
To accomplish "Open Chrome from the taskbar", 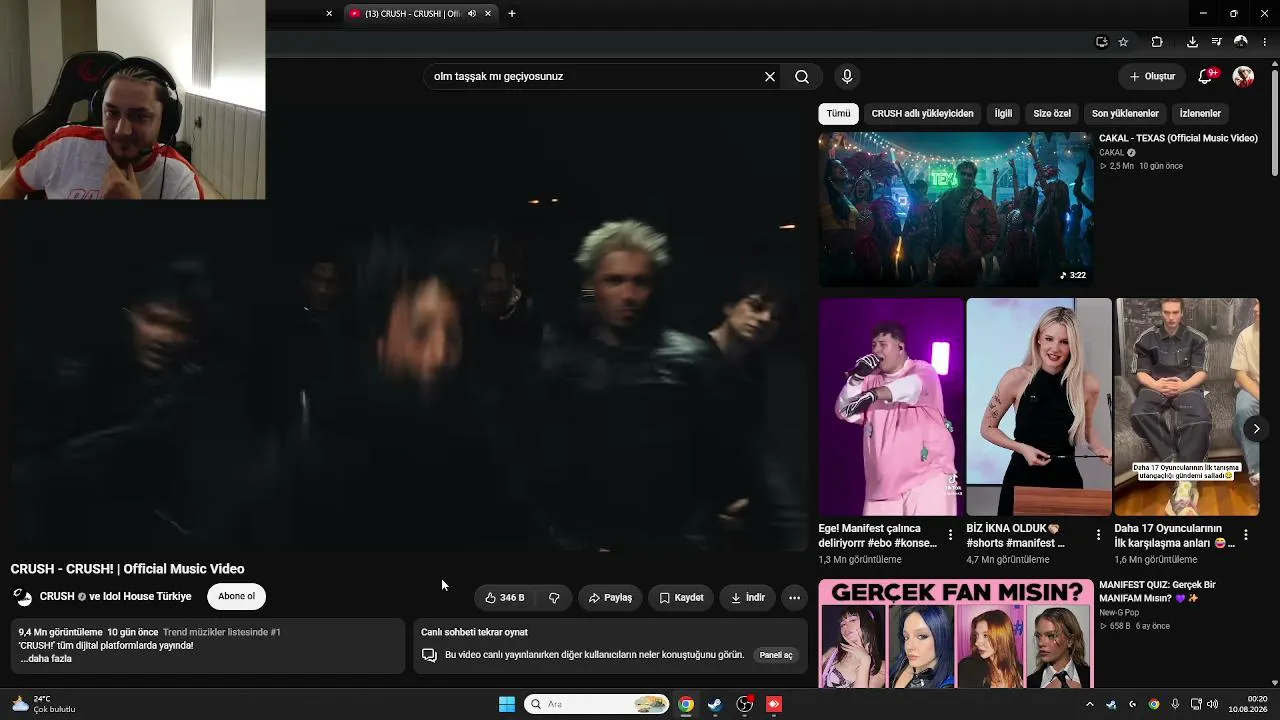I will [x=686, y=704].
